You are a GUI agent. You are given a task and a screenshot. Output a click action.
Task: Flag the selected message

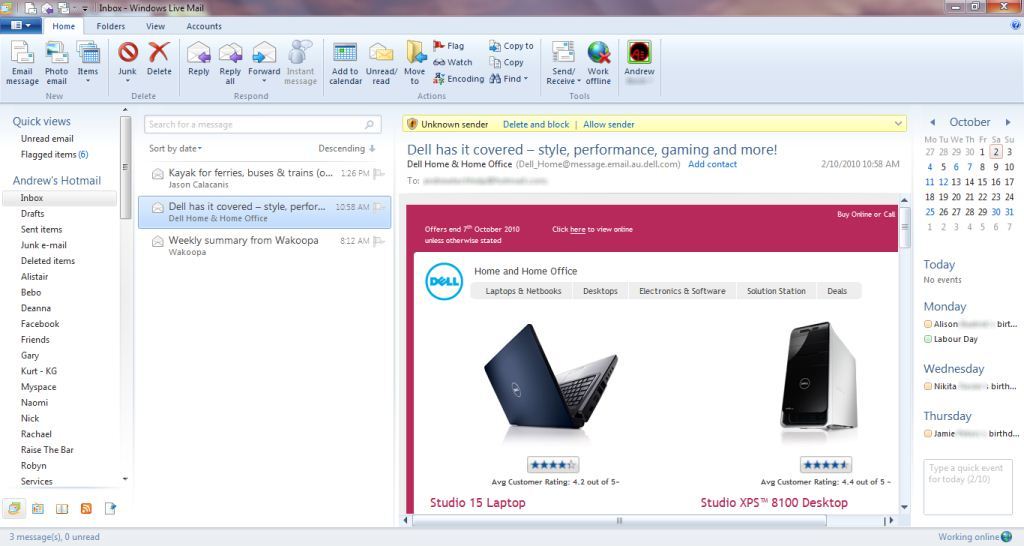449,46
